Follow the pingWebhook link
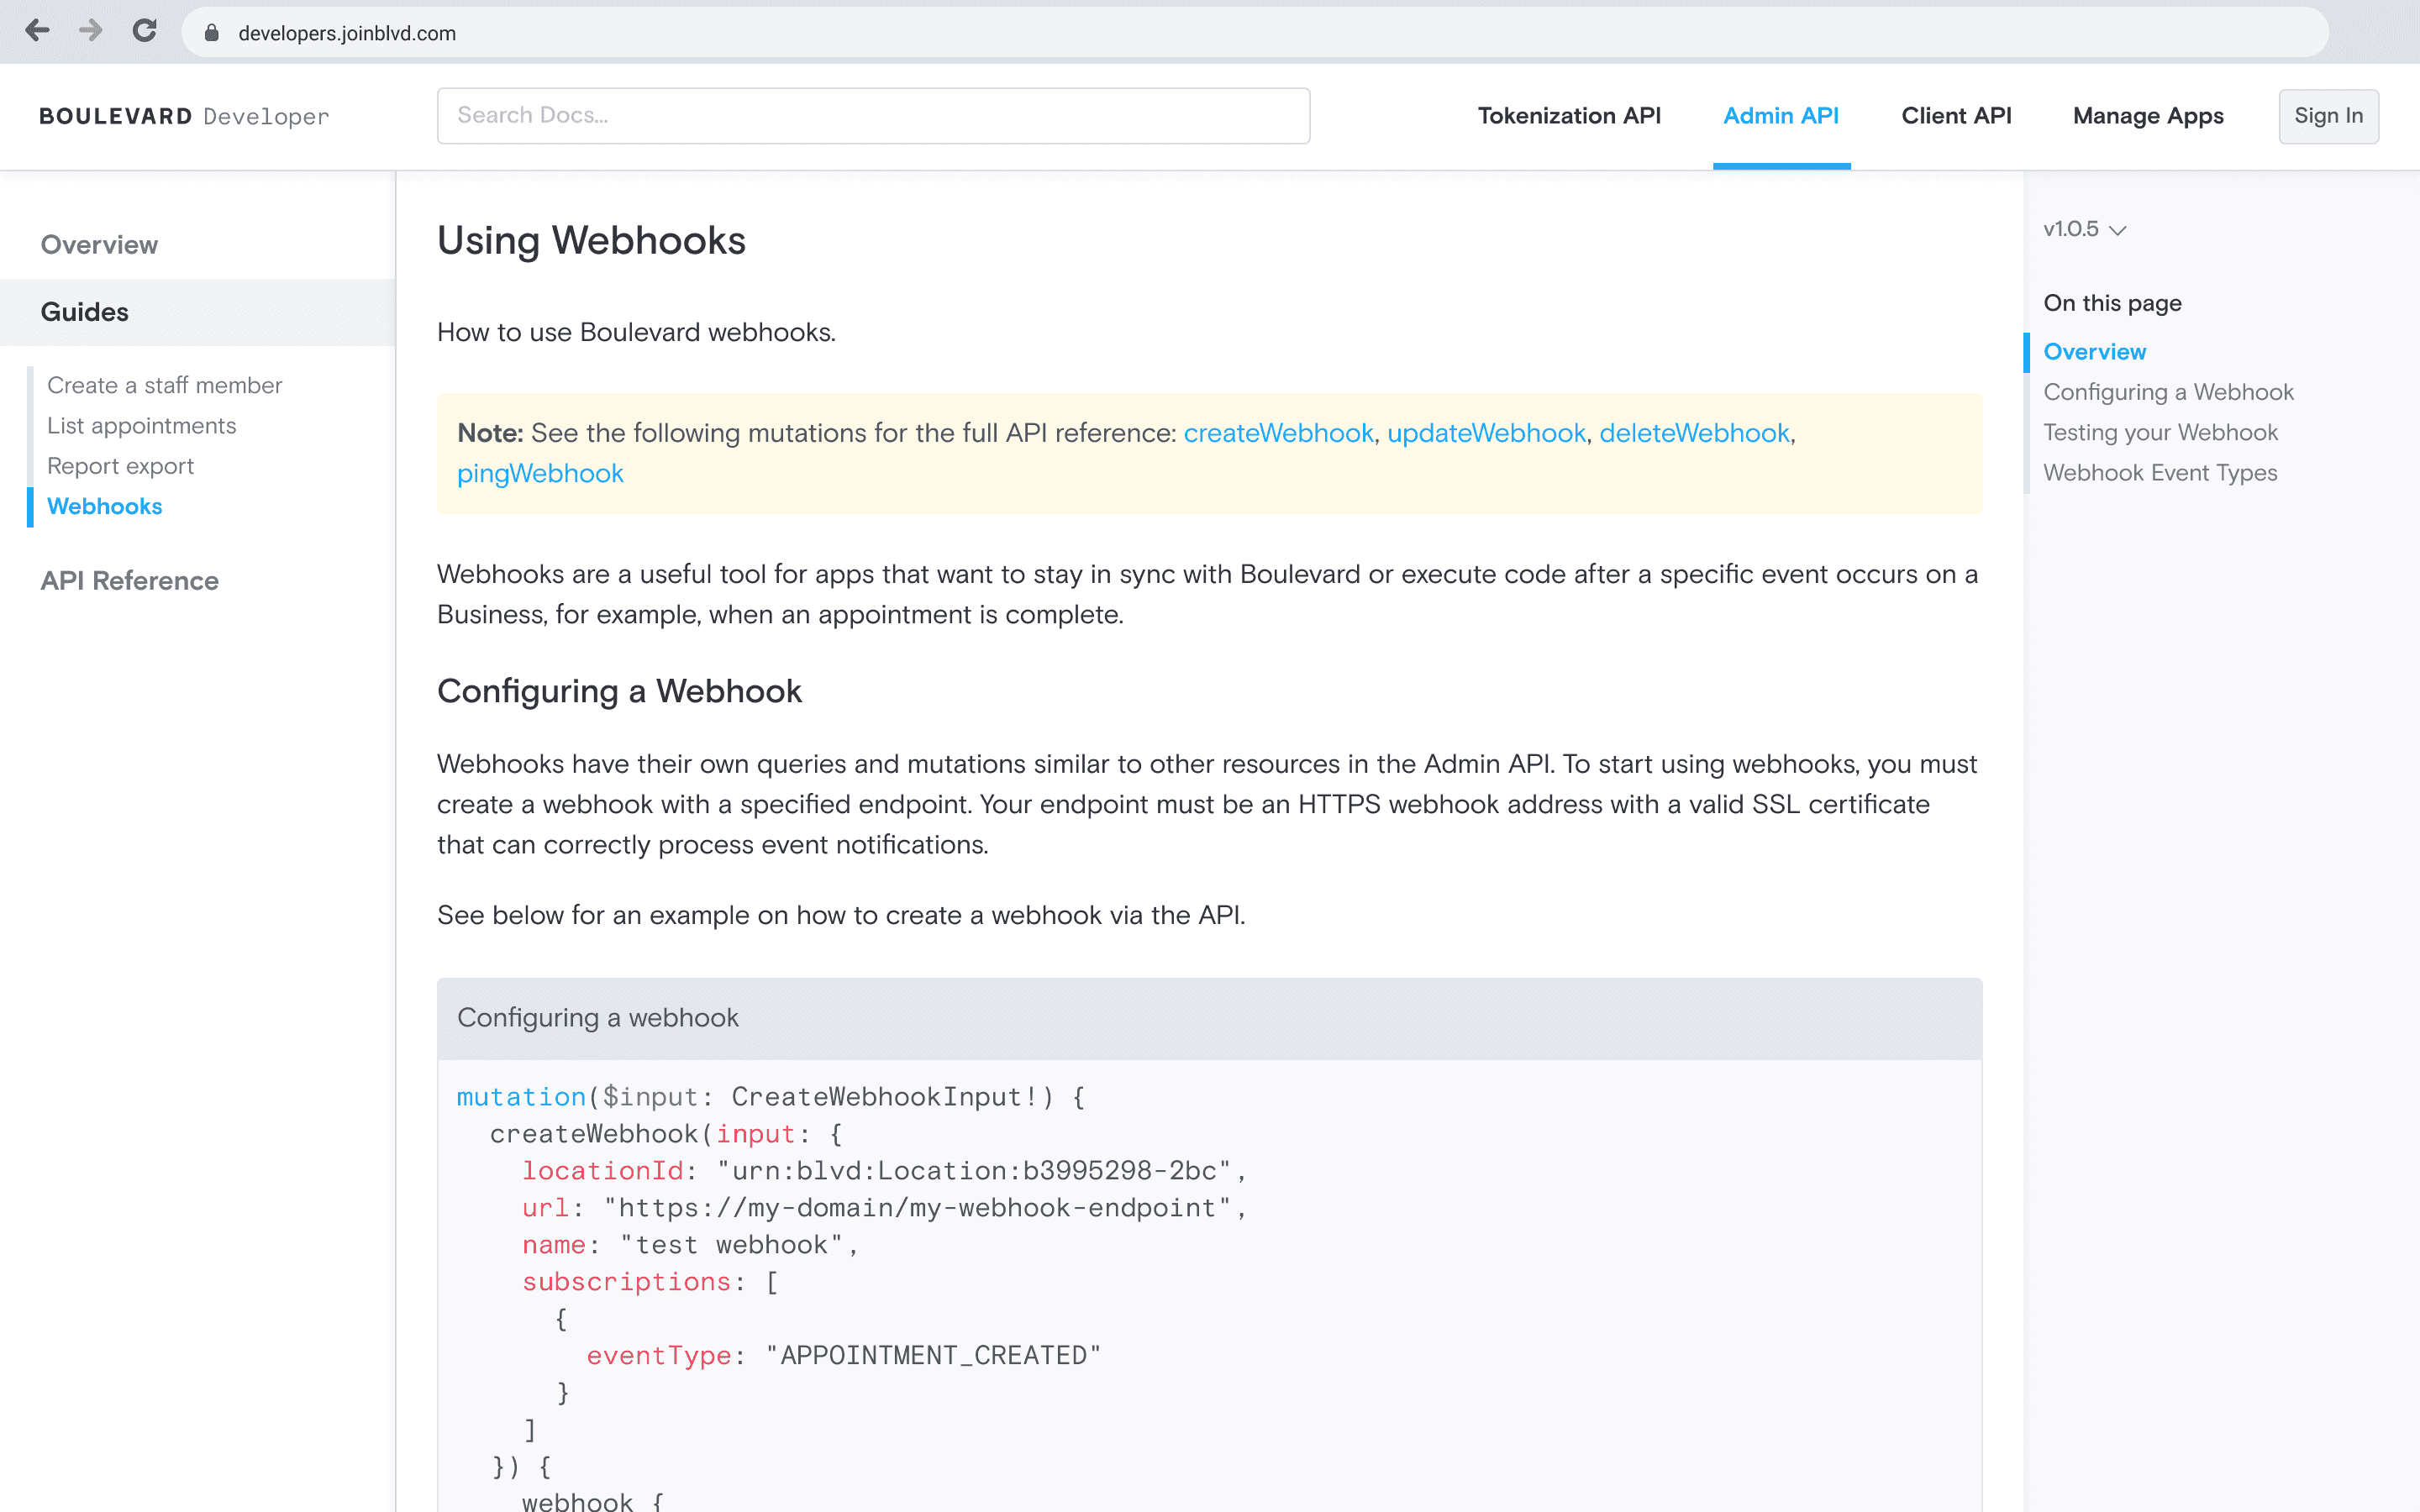 pyautogui.click(x=540, y=474)
